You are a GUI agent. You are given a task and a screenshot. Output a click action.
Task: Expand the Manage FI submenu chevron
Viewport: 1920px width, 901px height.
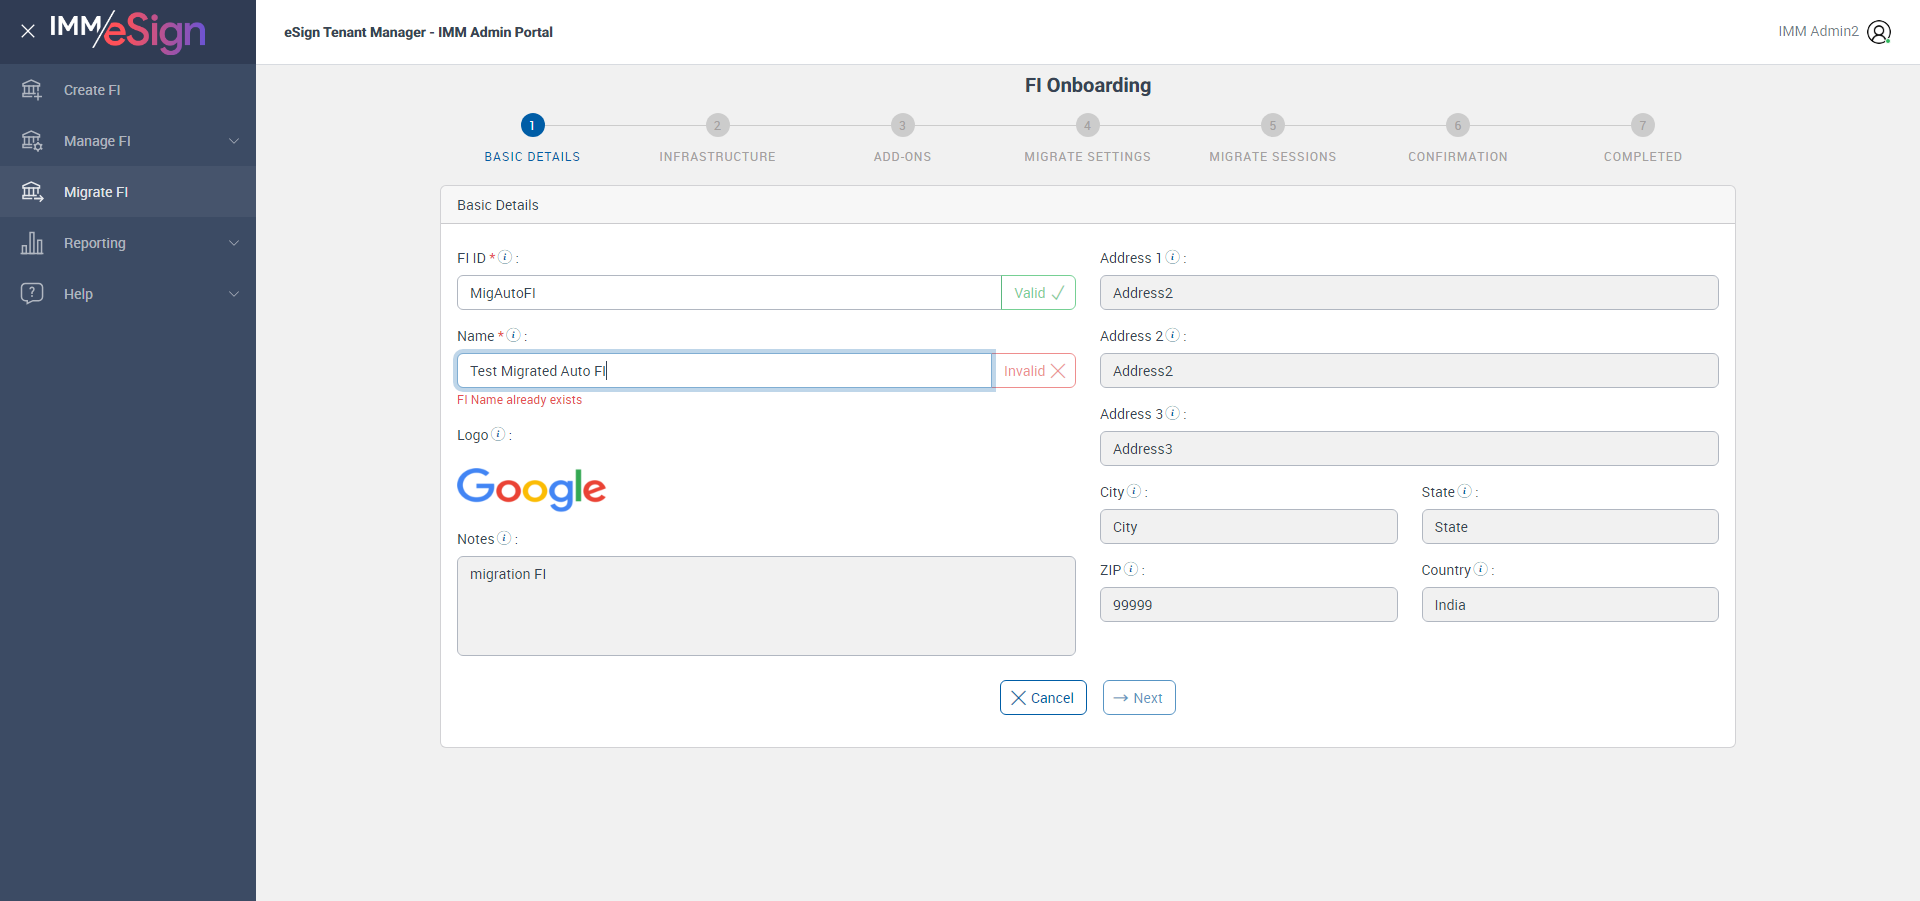[x=234, y=141]
